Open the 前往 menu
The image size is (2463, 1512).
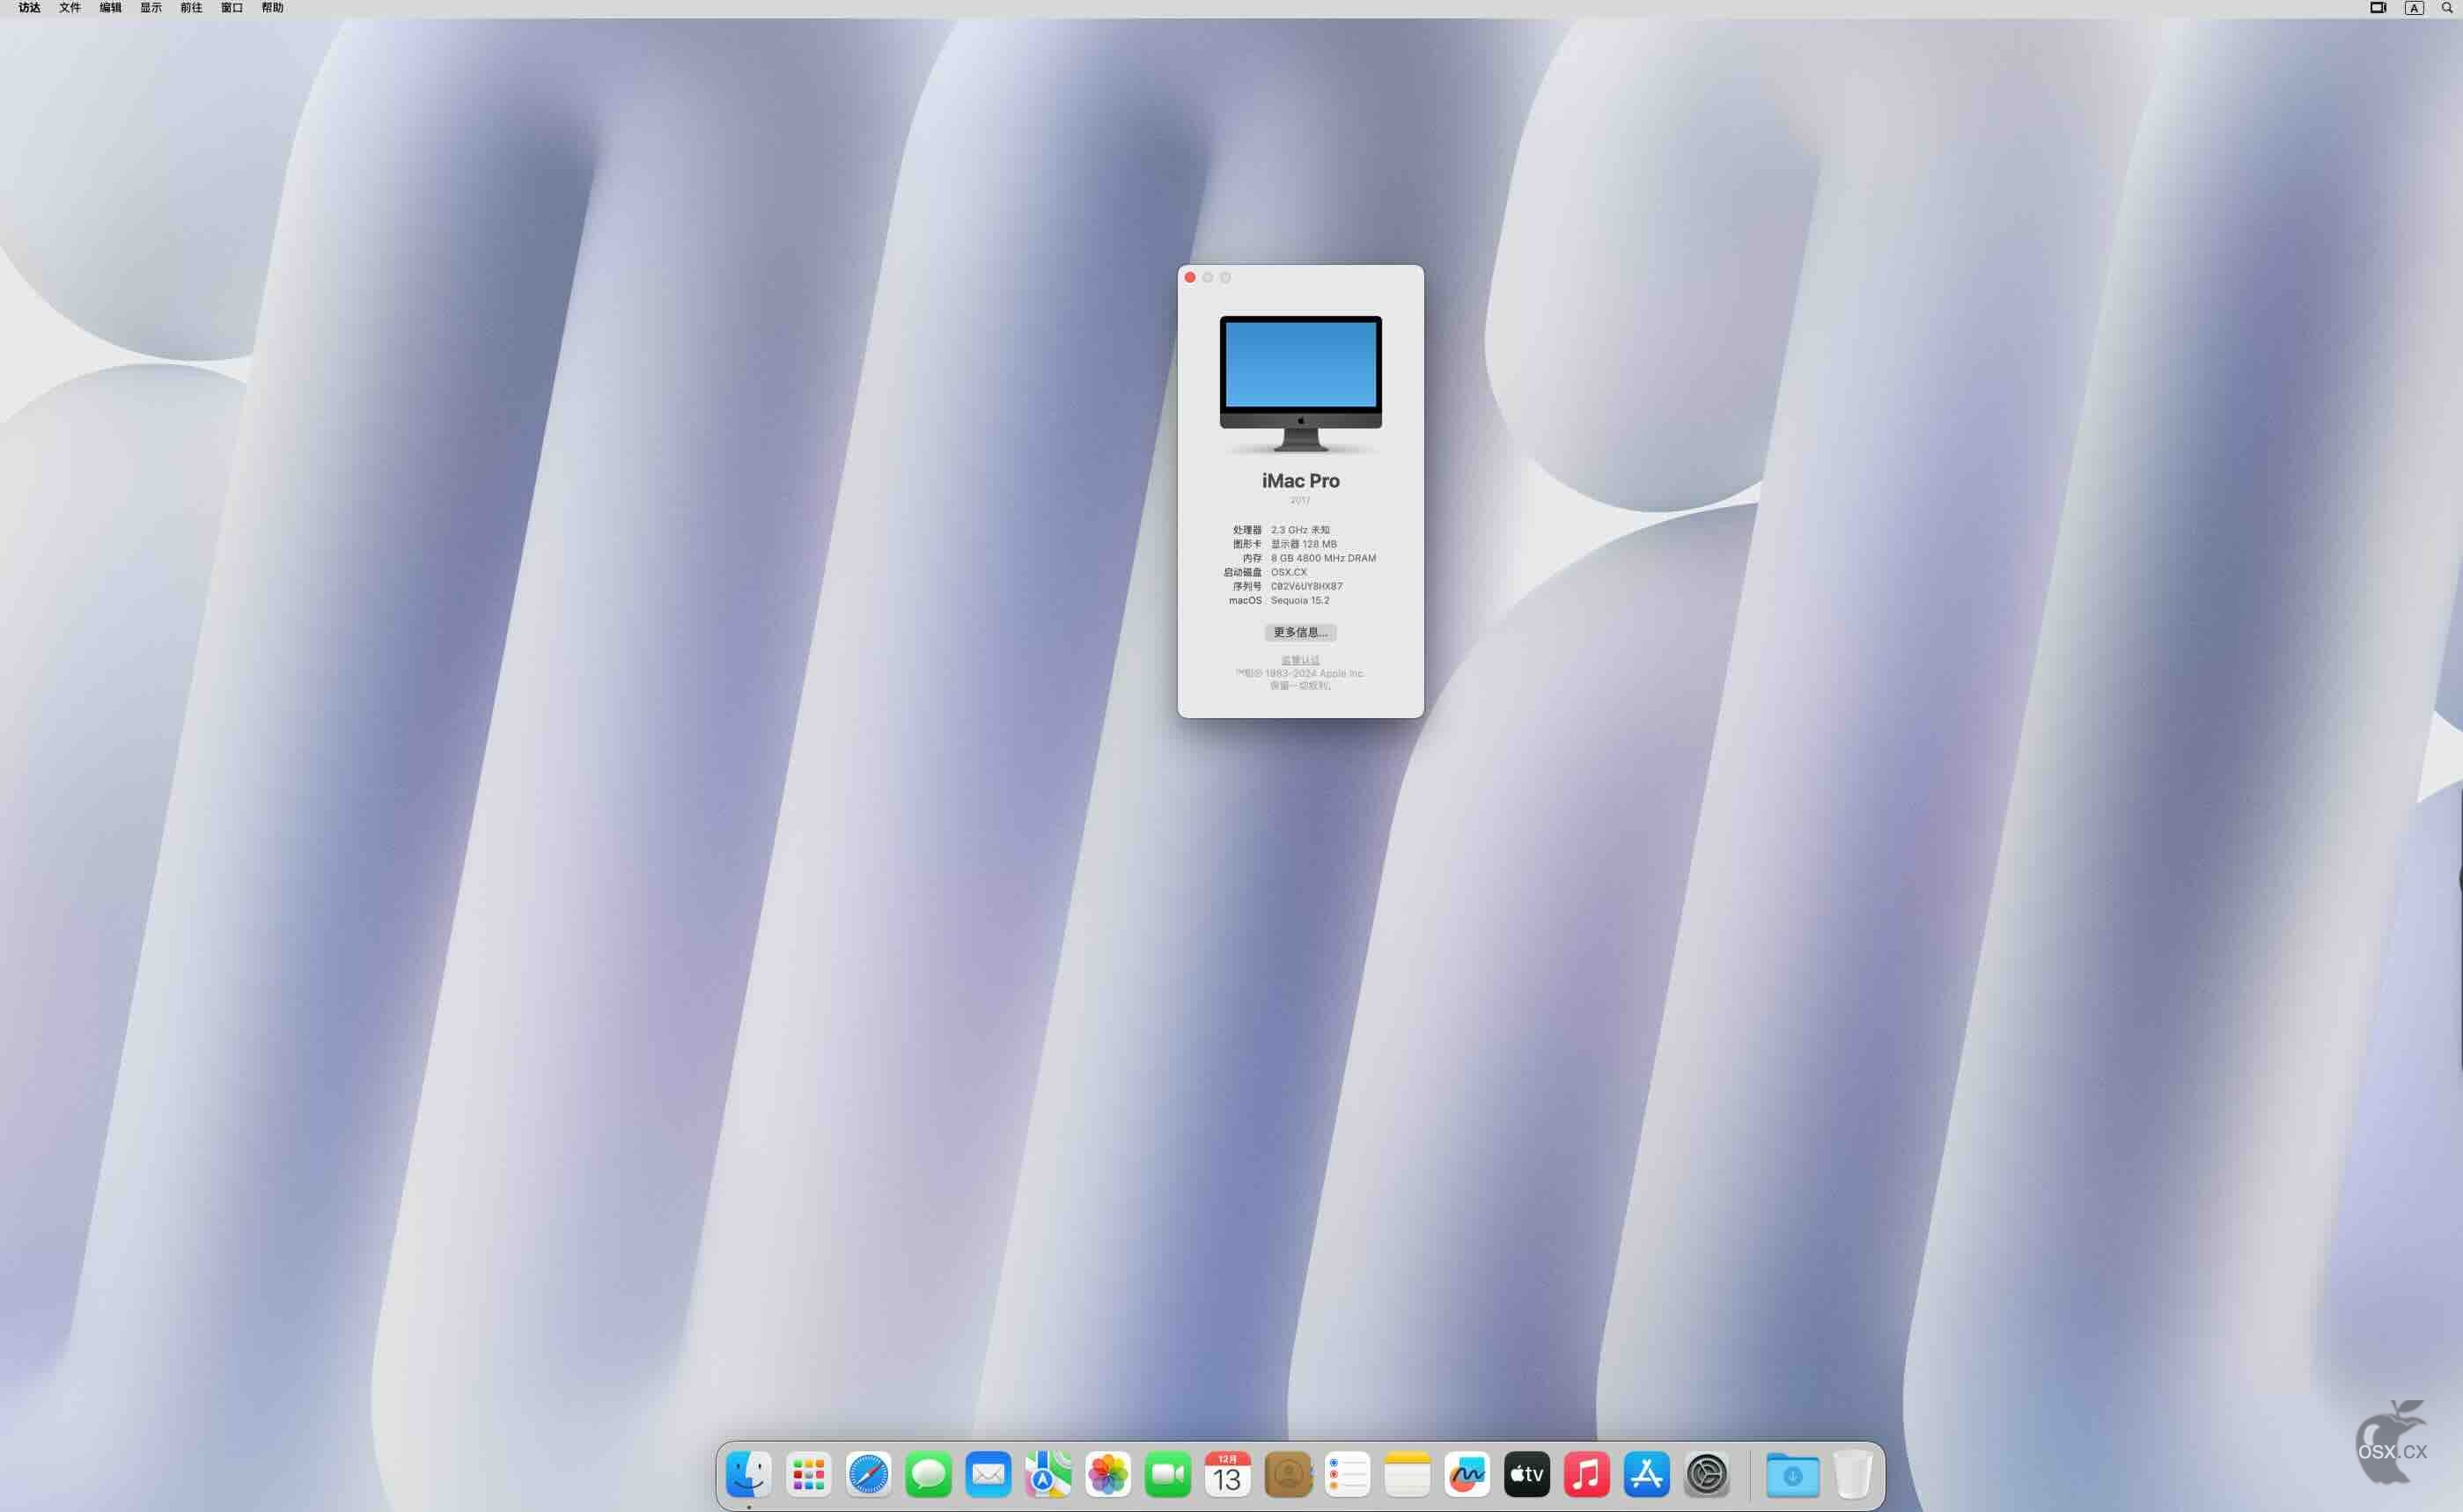(x=191, y=8)
